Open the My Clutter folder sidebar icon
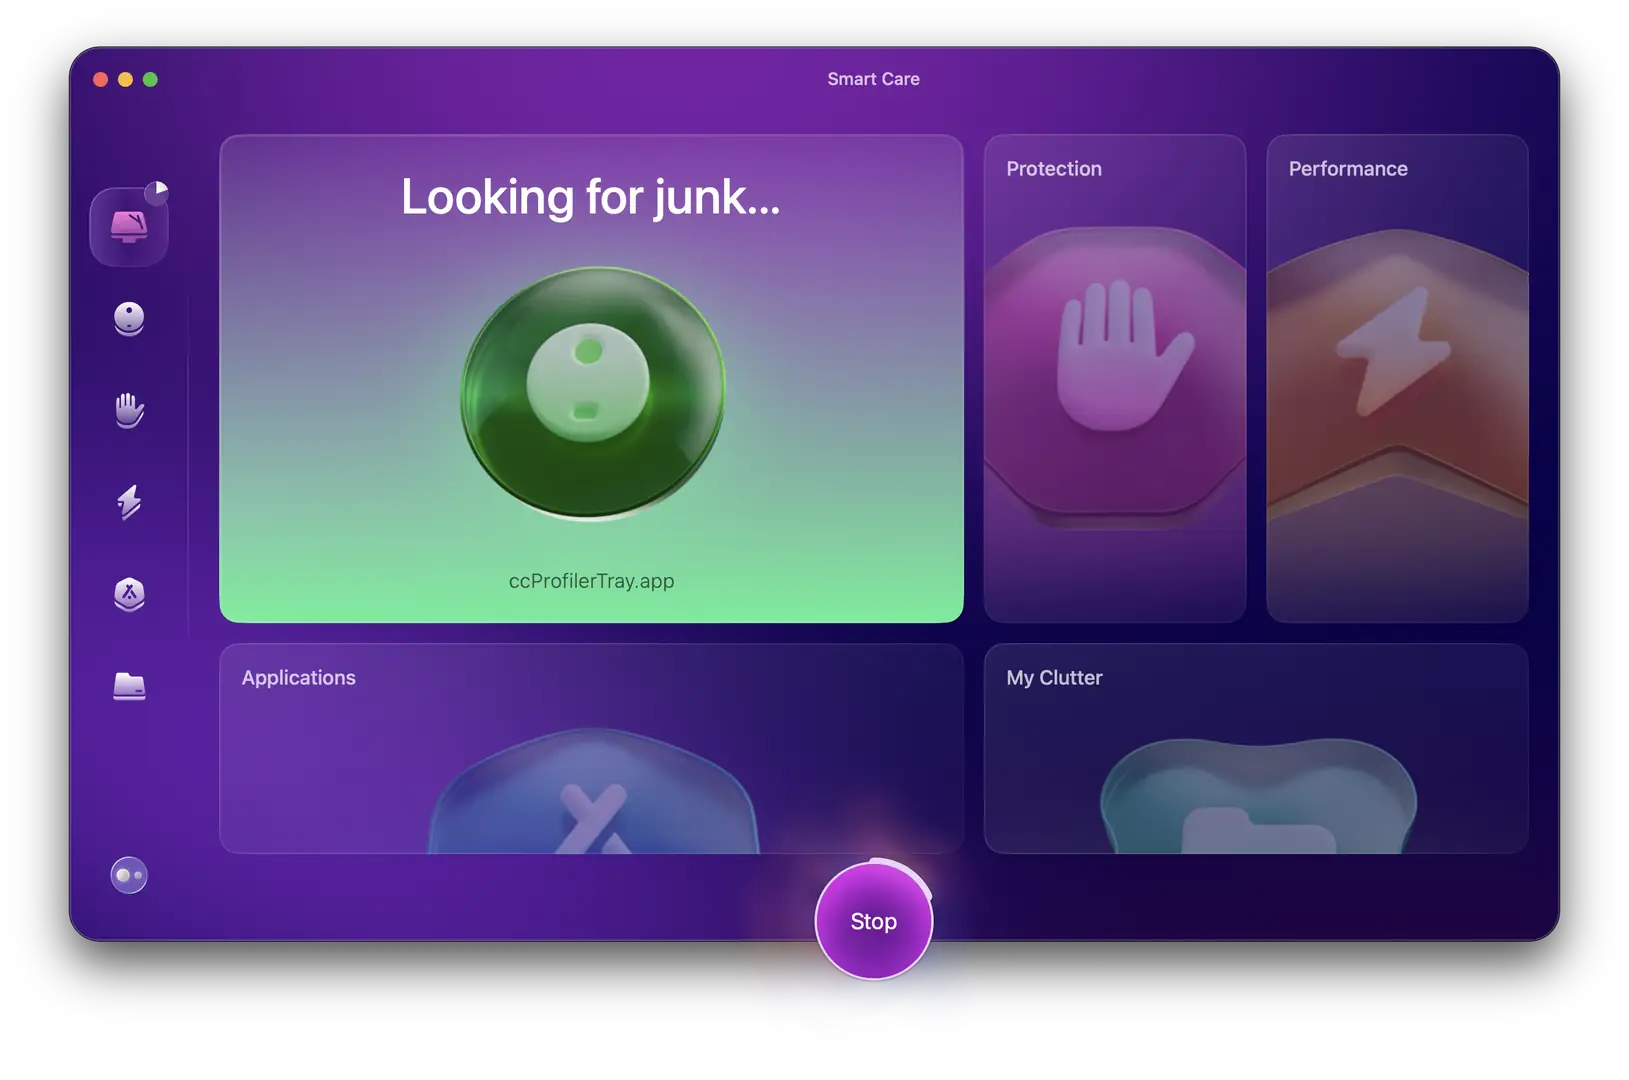Screen dimensions: 1629x1080 click(x=129, y=686)
